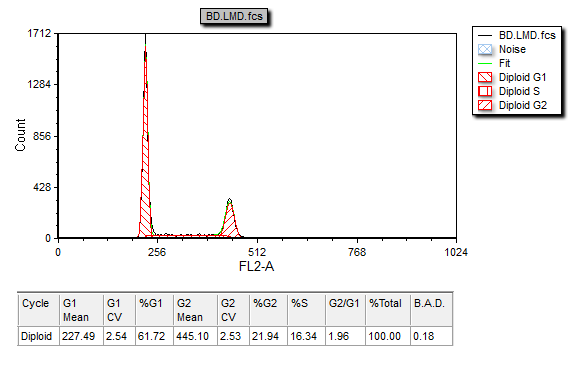Screen dimensions: 579x377
Task: Click the 256 x-axis tick label
Action: pos(157,252)
